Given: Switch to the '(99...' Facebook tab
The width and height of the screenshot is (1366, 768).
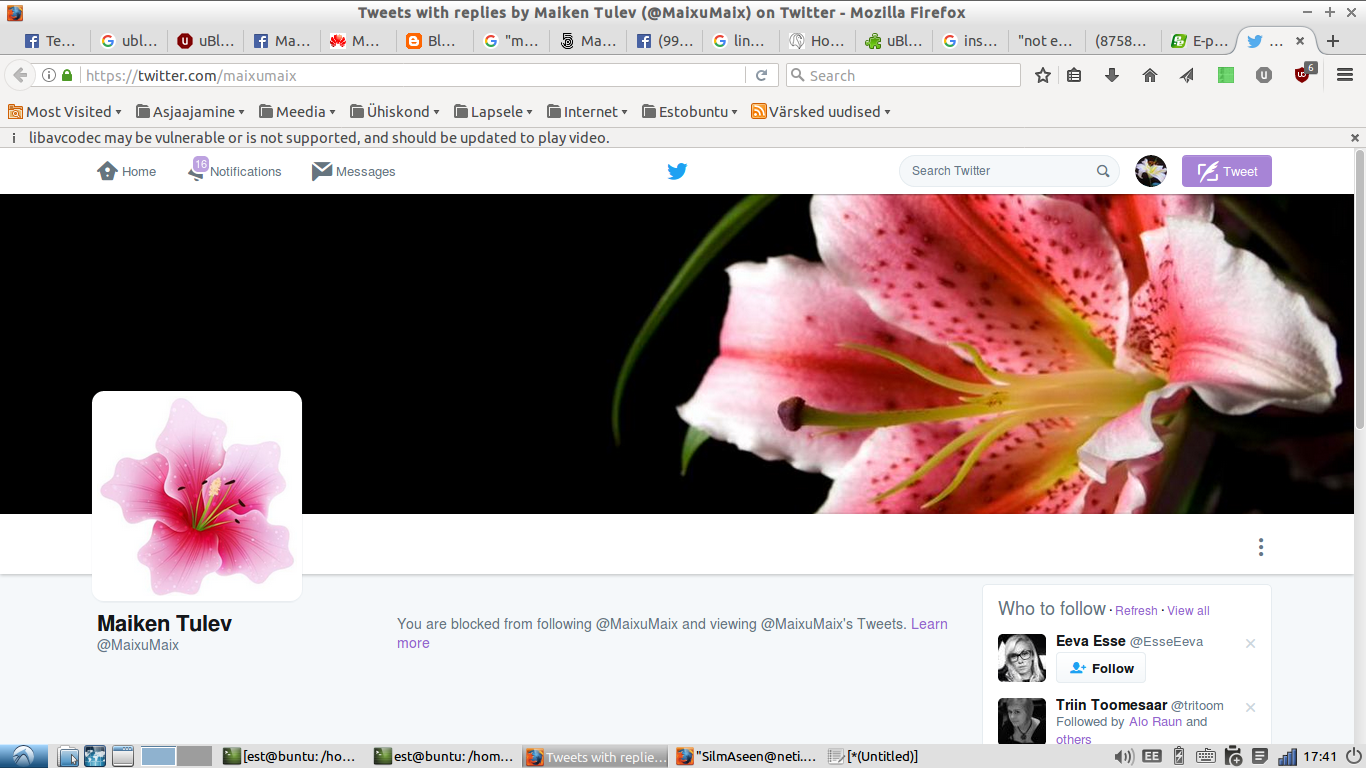Looking at the screenshot, I should tap(662, 41).
